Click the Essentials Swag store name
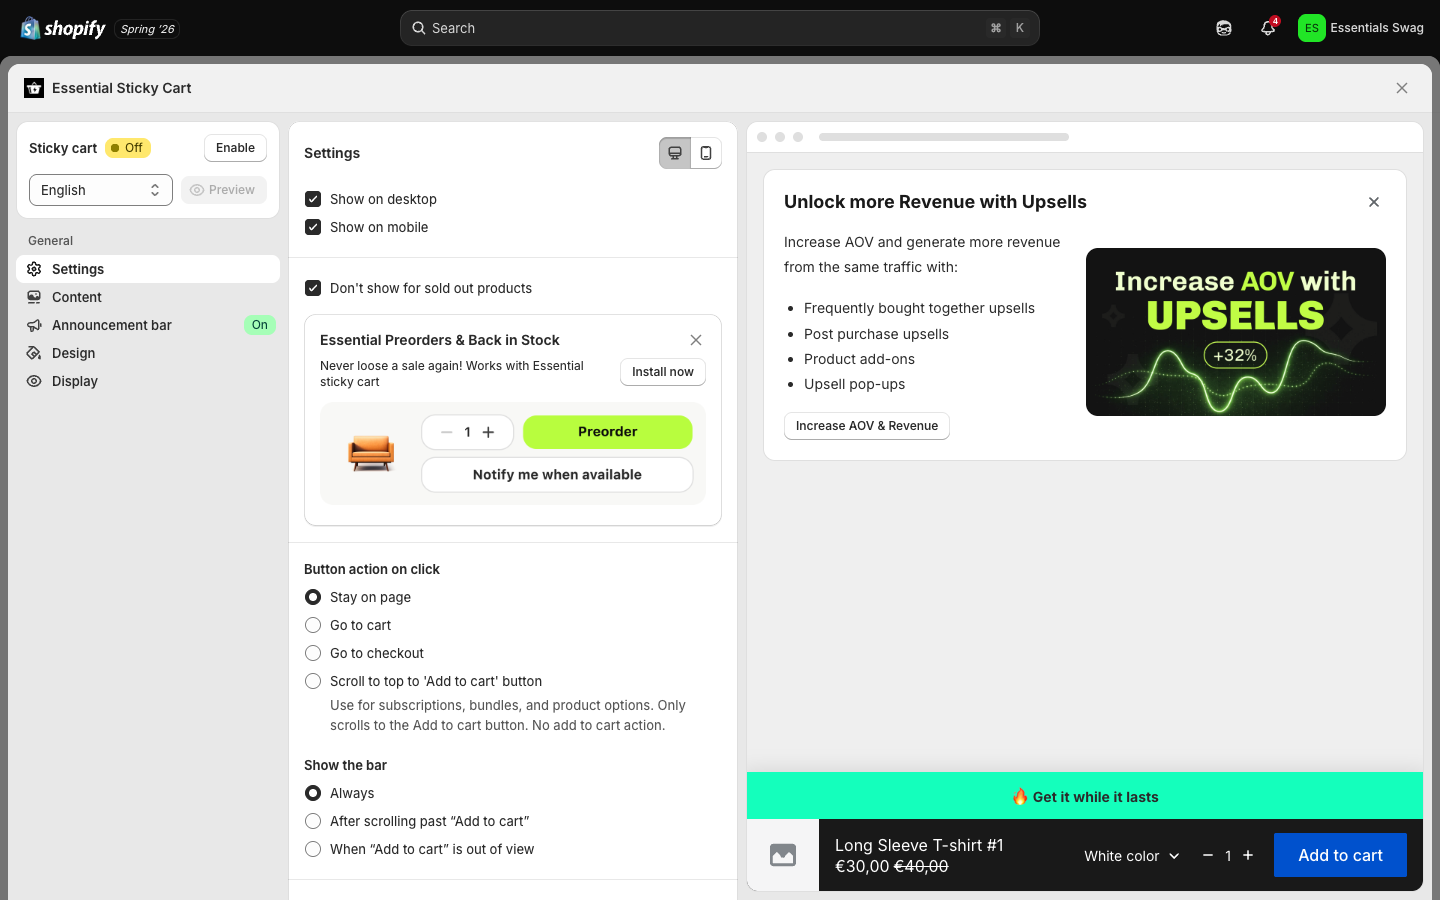The height and width of the screenshot is (900, 1440). pos(1377,28)
